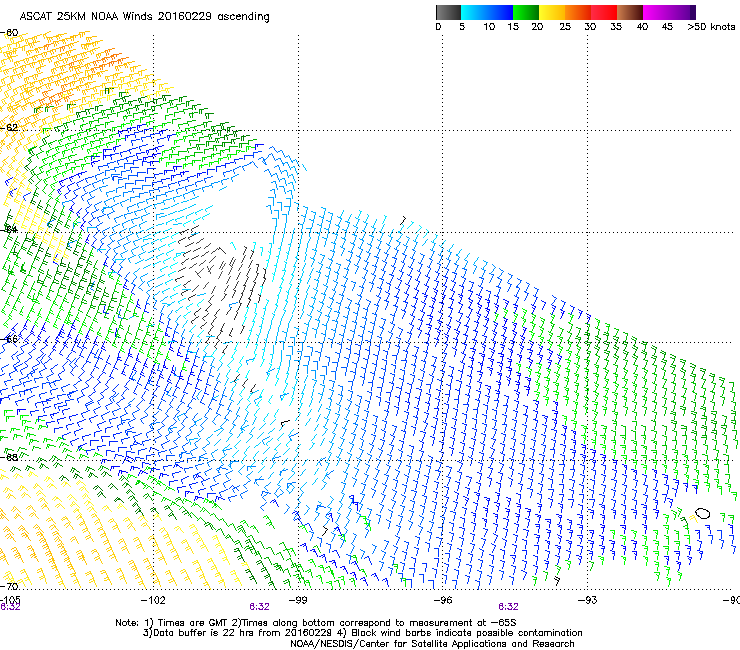Click the 6:32 time between -102 and -99

pos(259,607)
